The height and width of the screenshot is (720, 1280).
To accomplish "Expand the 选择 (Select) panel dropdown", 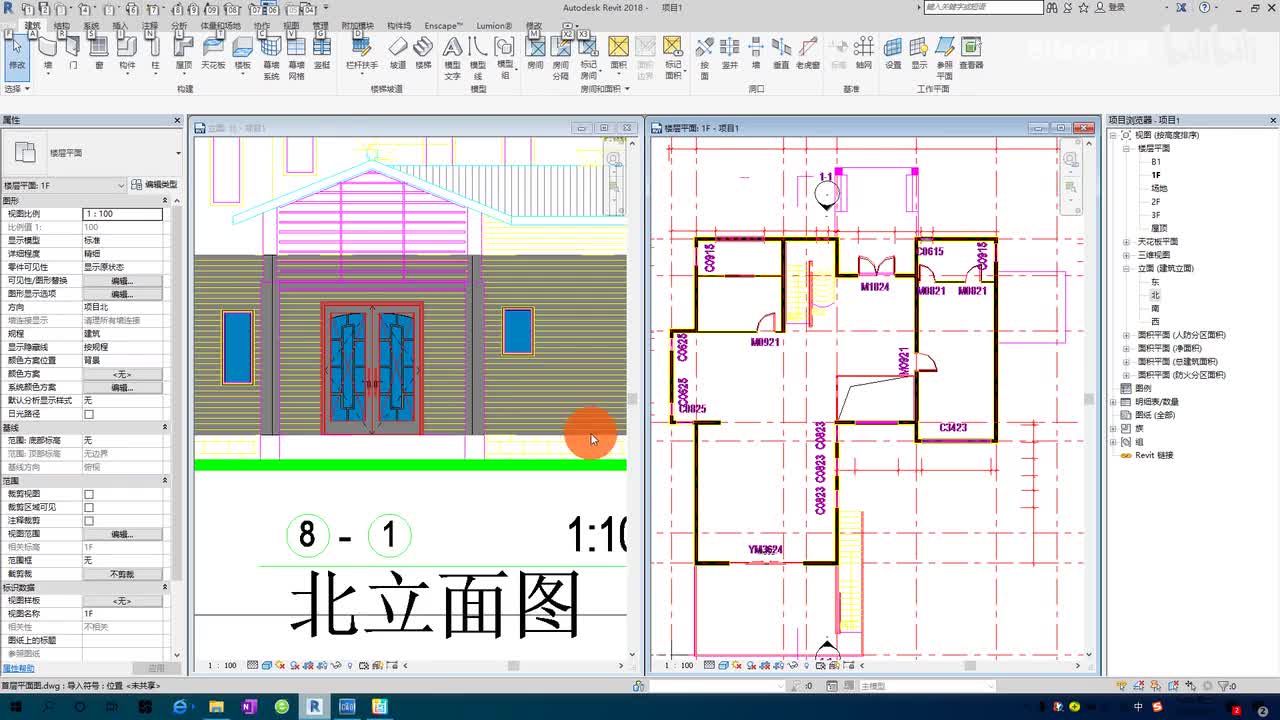I will (x=17, y=89).
